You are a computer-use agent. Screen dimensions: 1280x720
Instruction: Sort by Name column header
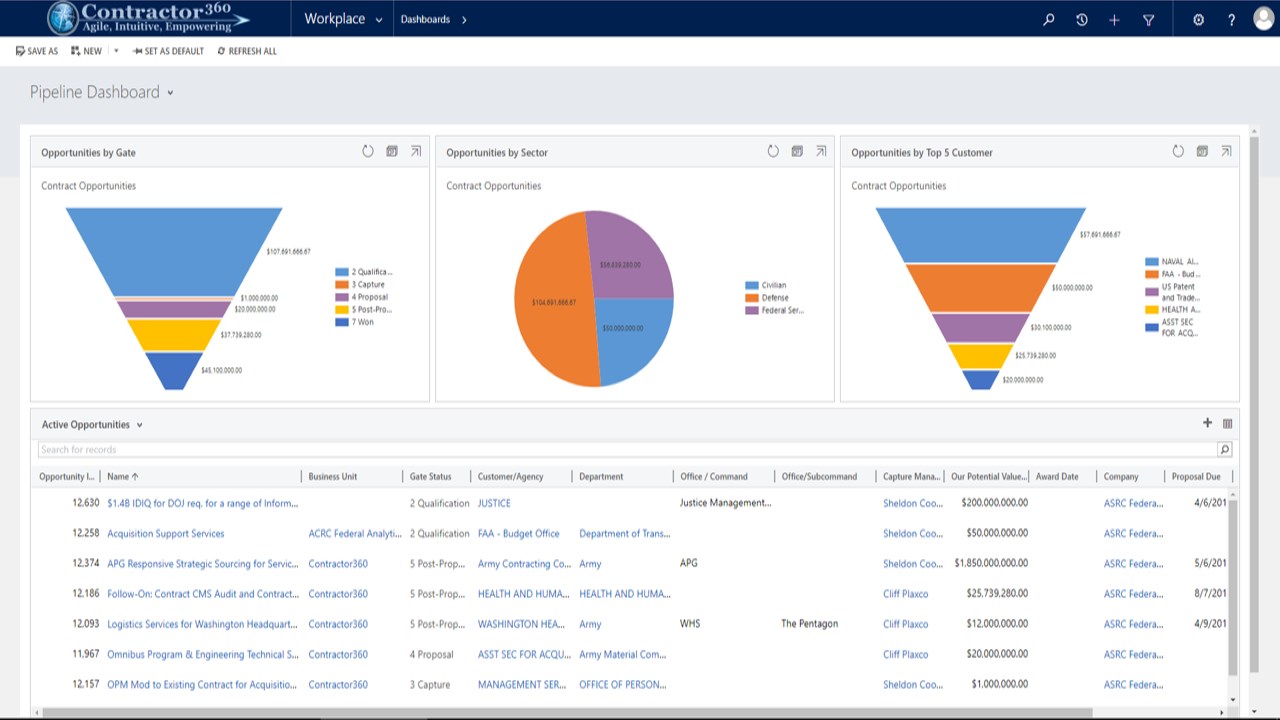pos(123,477)
